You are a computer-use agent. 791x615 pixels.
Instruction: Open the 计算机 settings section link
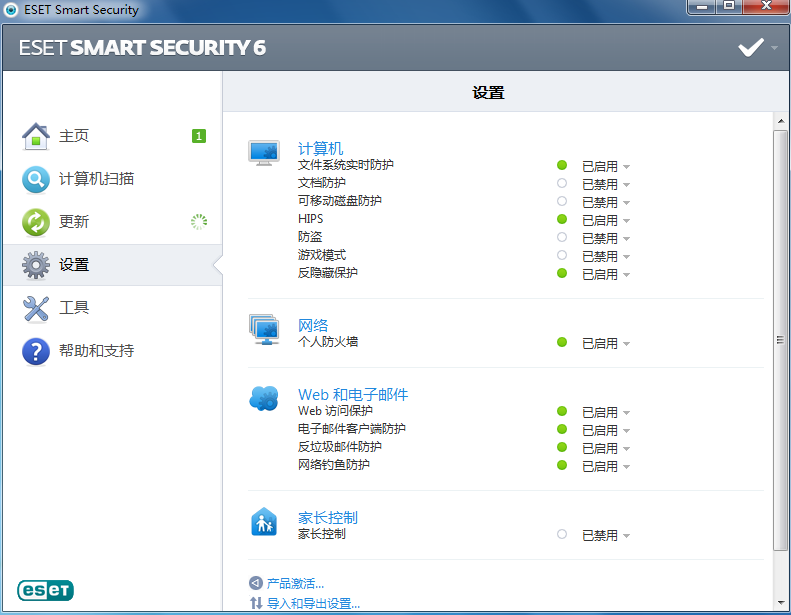pos(320,148)
